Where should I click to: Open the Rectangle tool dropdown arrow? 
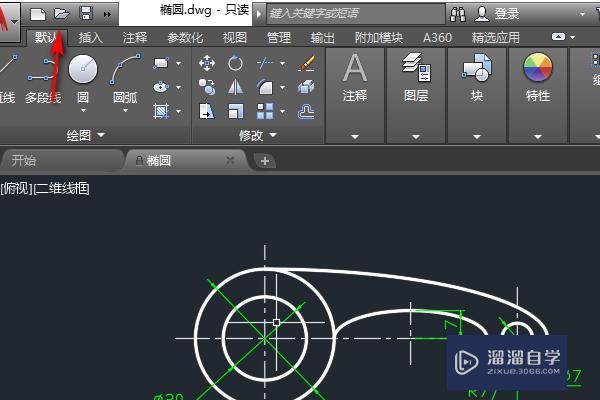click(x=178, y=64)
